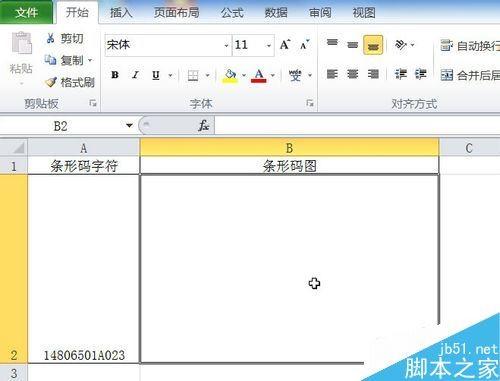The image size is (500, 381).
Task: Open the Copy (复制) dropdown arrow
Action: pyautogui.click(x=90, y=61)
